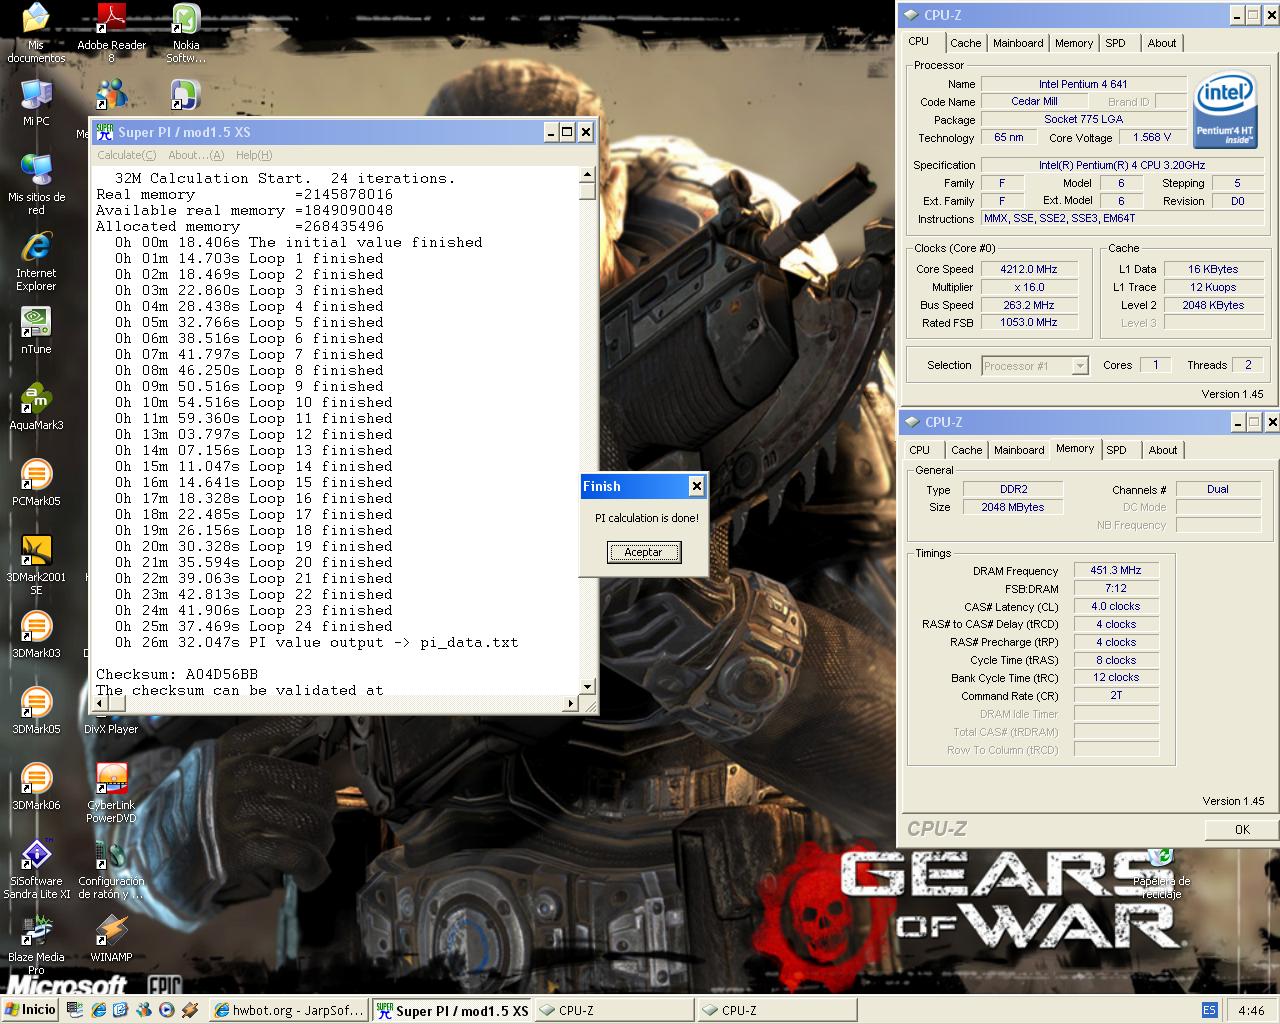
Task: Switch to SPD tab in top CPU-Z
Action: (1116, 43)
